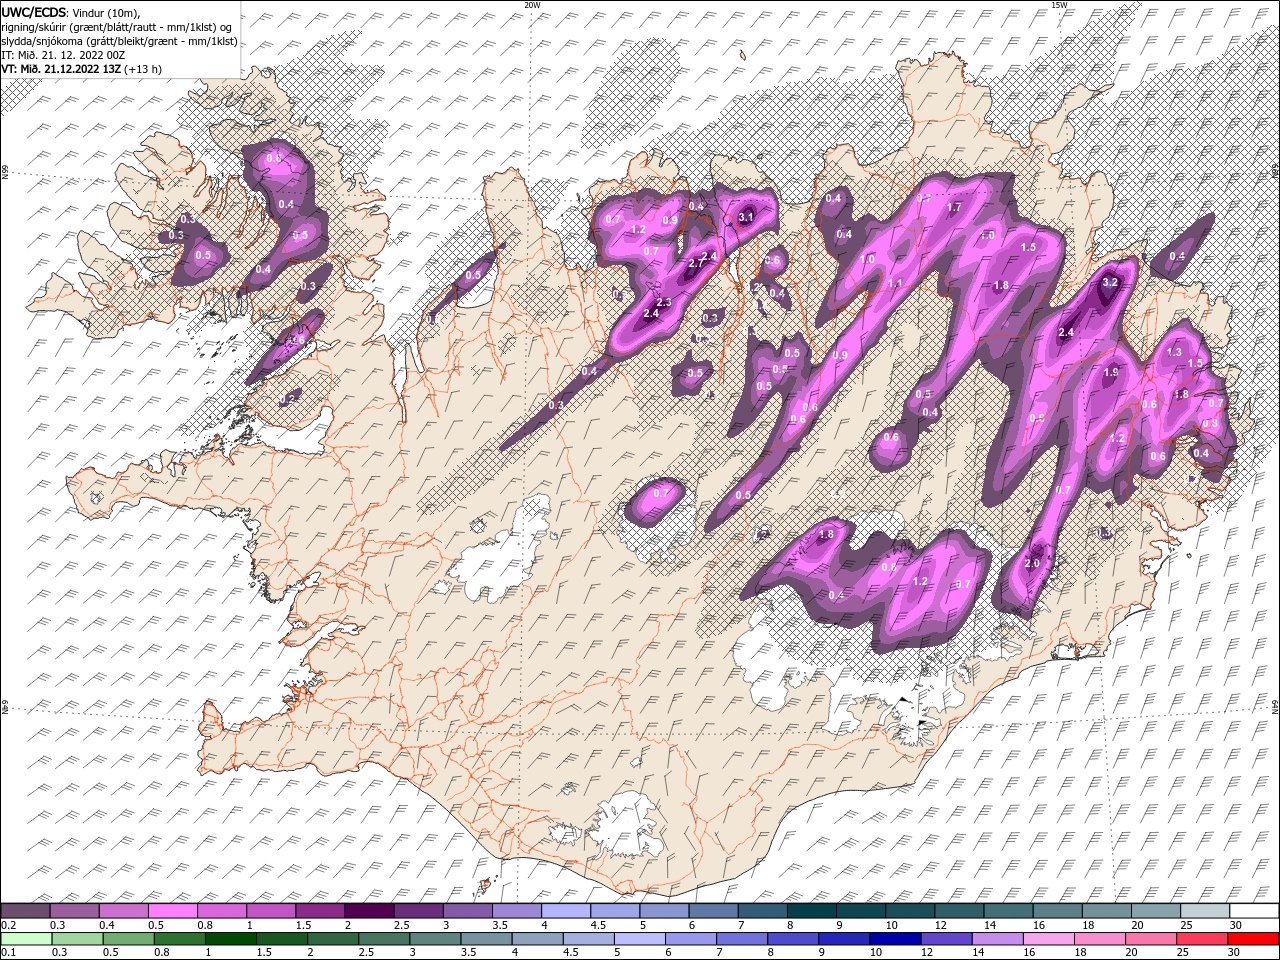Click the 'IT: Mið. 21. 12. 2022 00Z' line
Viewport: 1280px width, 960px height.
pyautogui.click(x=63, y=55)
